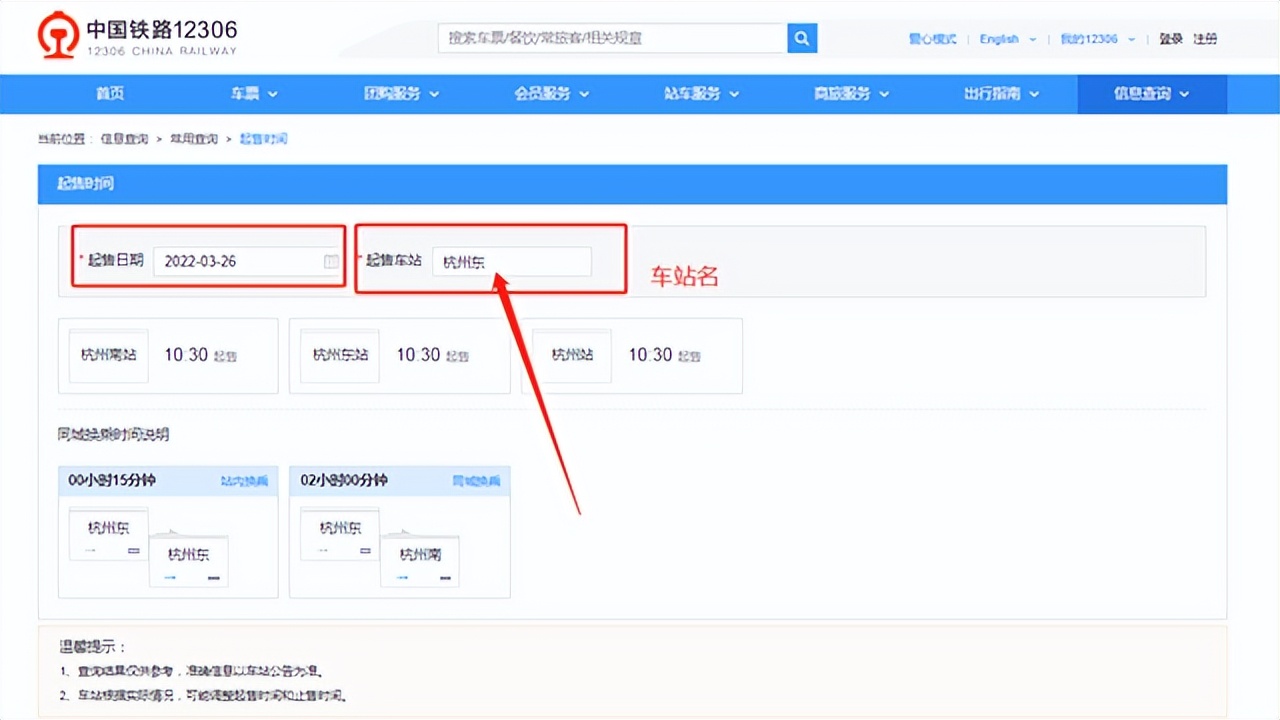Open the 信息查询 dropdown menu
1280x720 pixels.
click(x=1151, y=93)
